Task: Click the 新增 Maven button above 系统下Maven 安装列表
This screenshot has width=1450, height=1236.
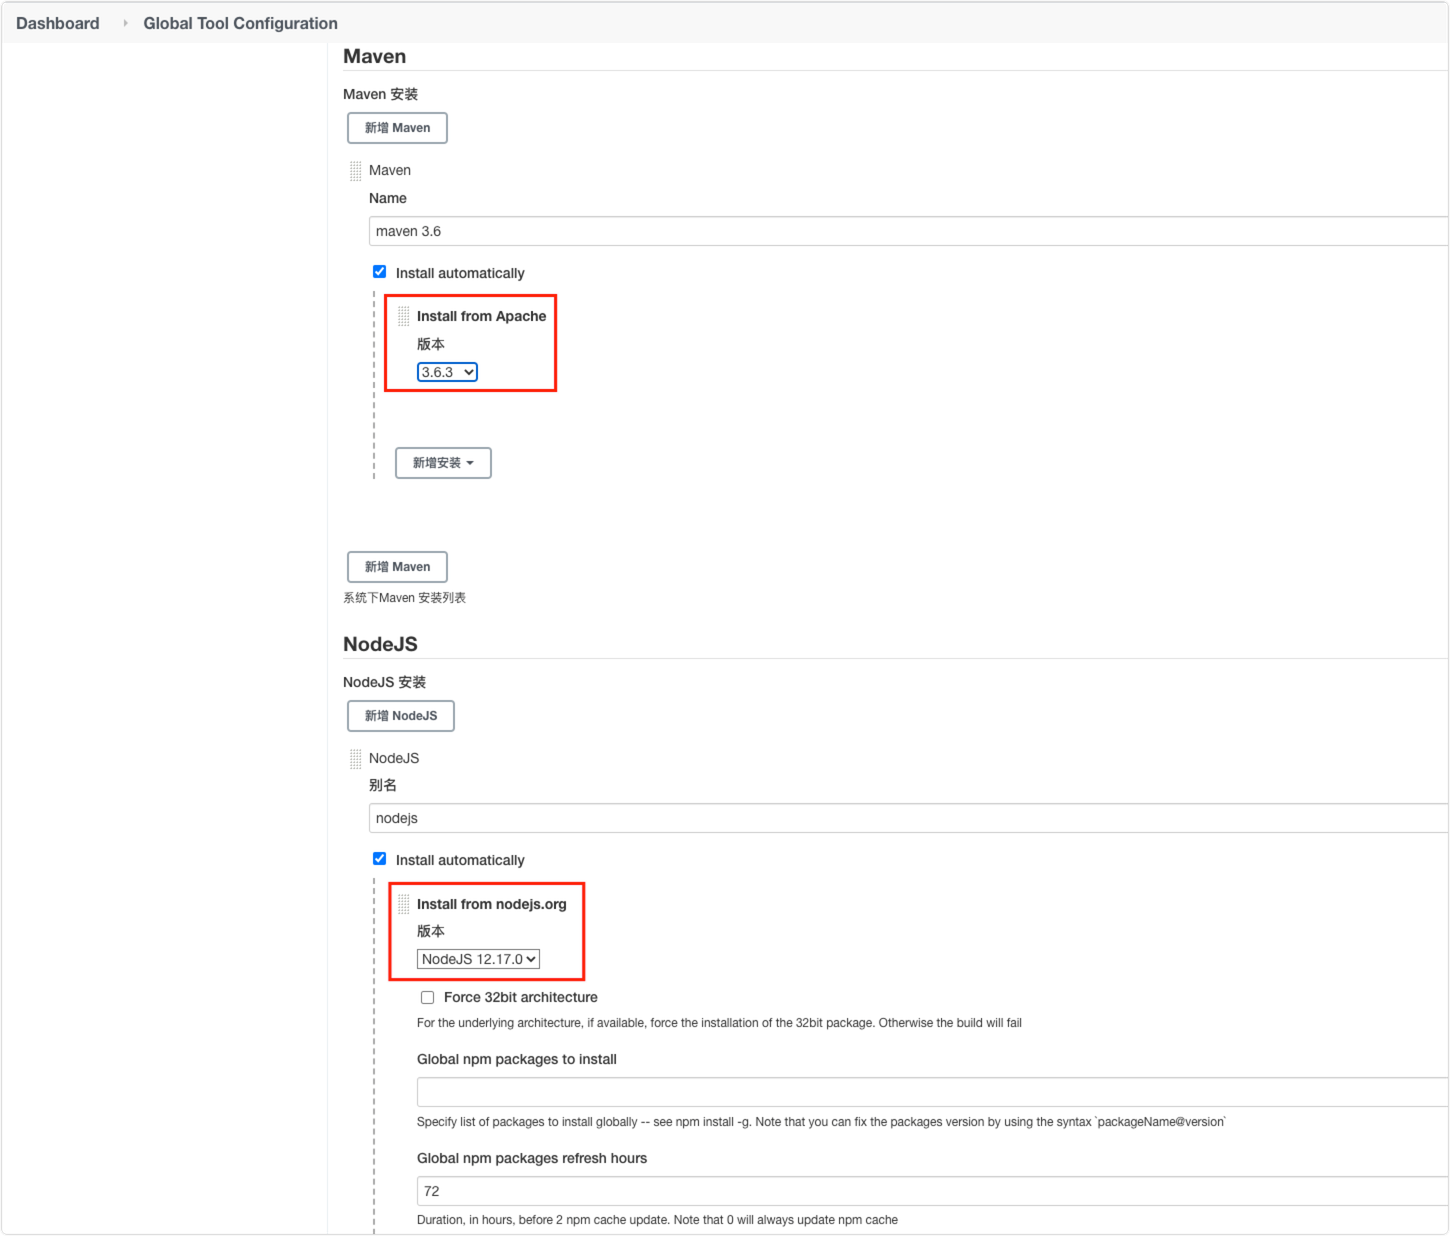Action: click(397, 567)
